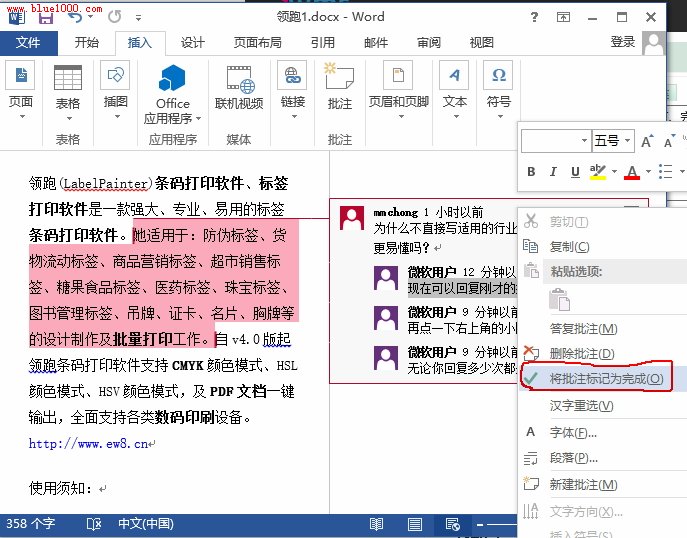Toggle Bold in the mini toolbar
687x538 pixels.
click(x=531, y=172)
